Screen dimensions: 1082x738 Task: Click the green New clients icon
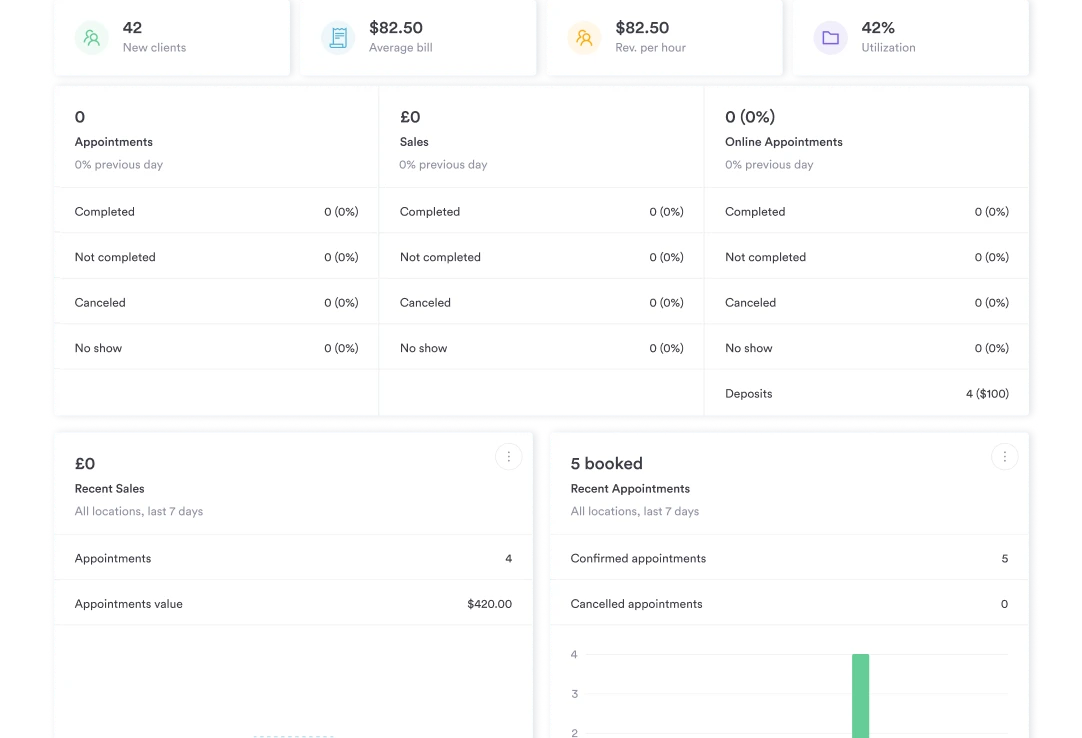click(x=92, y=38)
